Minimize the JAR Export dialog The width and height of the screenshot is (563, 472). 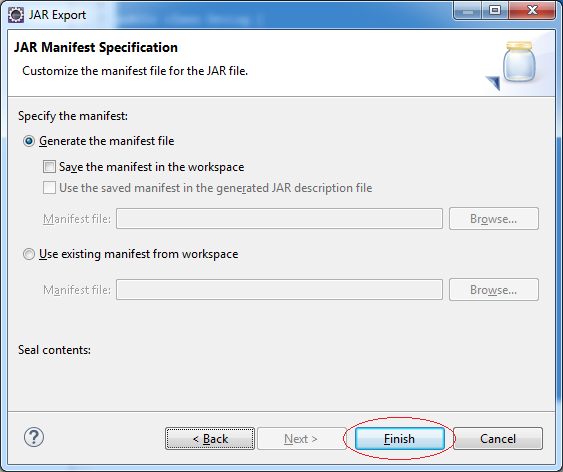467,10
